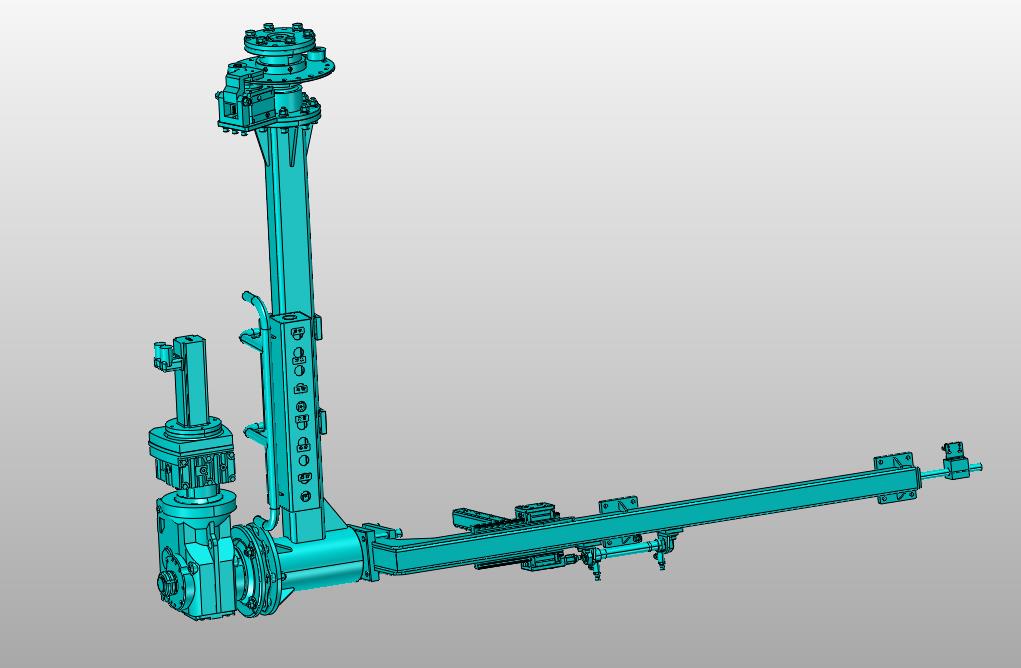The width and height of the screenshot is (1021, 668).
Task: Click the finned motor body above the gearbox
Action: tap(191, 456)
